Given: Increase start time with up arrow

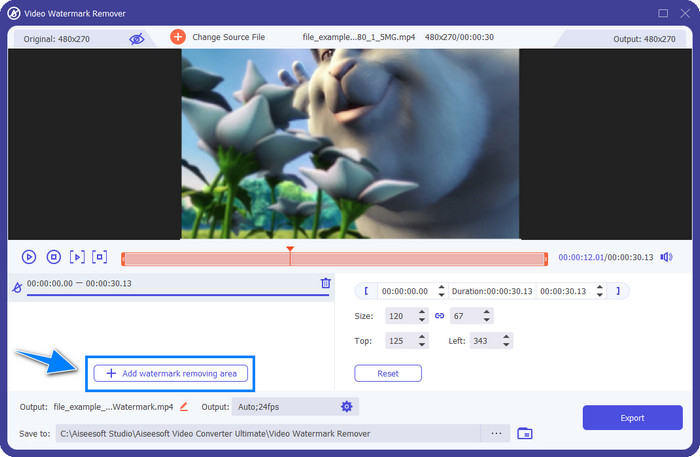Looking at the screenshot, I should (441, 287).
